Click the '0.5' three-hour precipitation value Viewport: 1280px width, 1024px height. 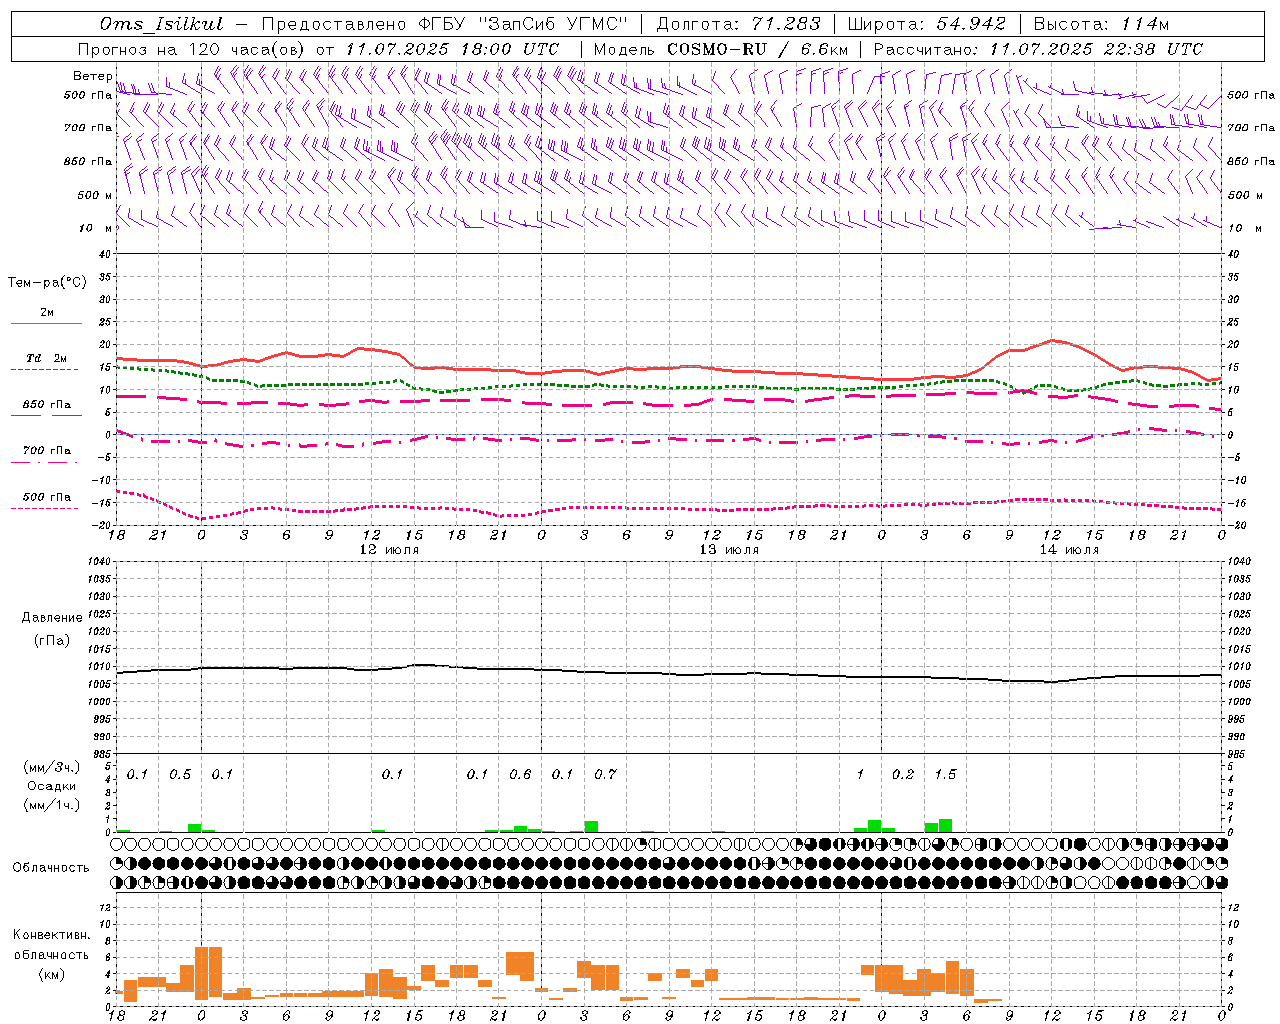click(x=180, y=774)
